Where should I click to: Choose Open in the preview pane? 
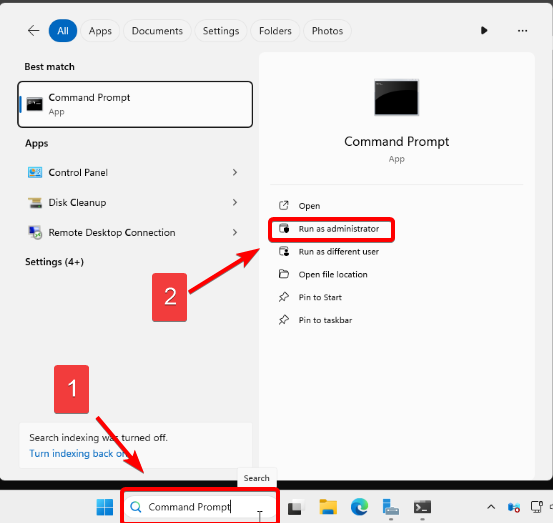(x=309, y=206)
